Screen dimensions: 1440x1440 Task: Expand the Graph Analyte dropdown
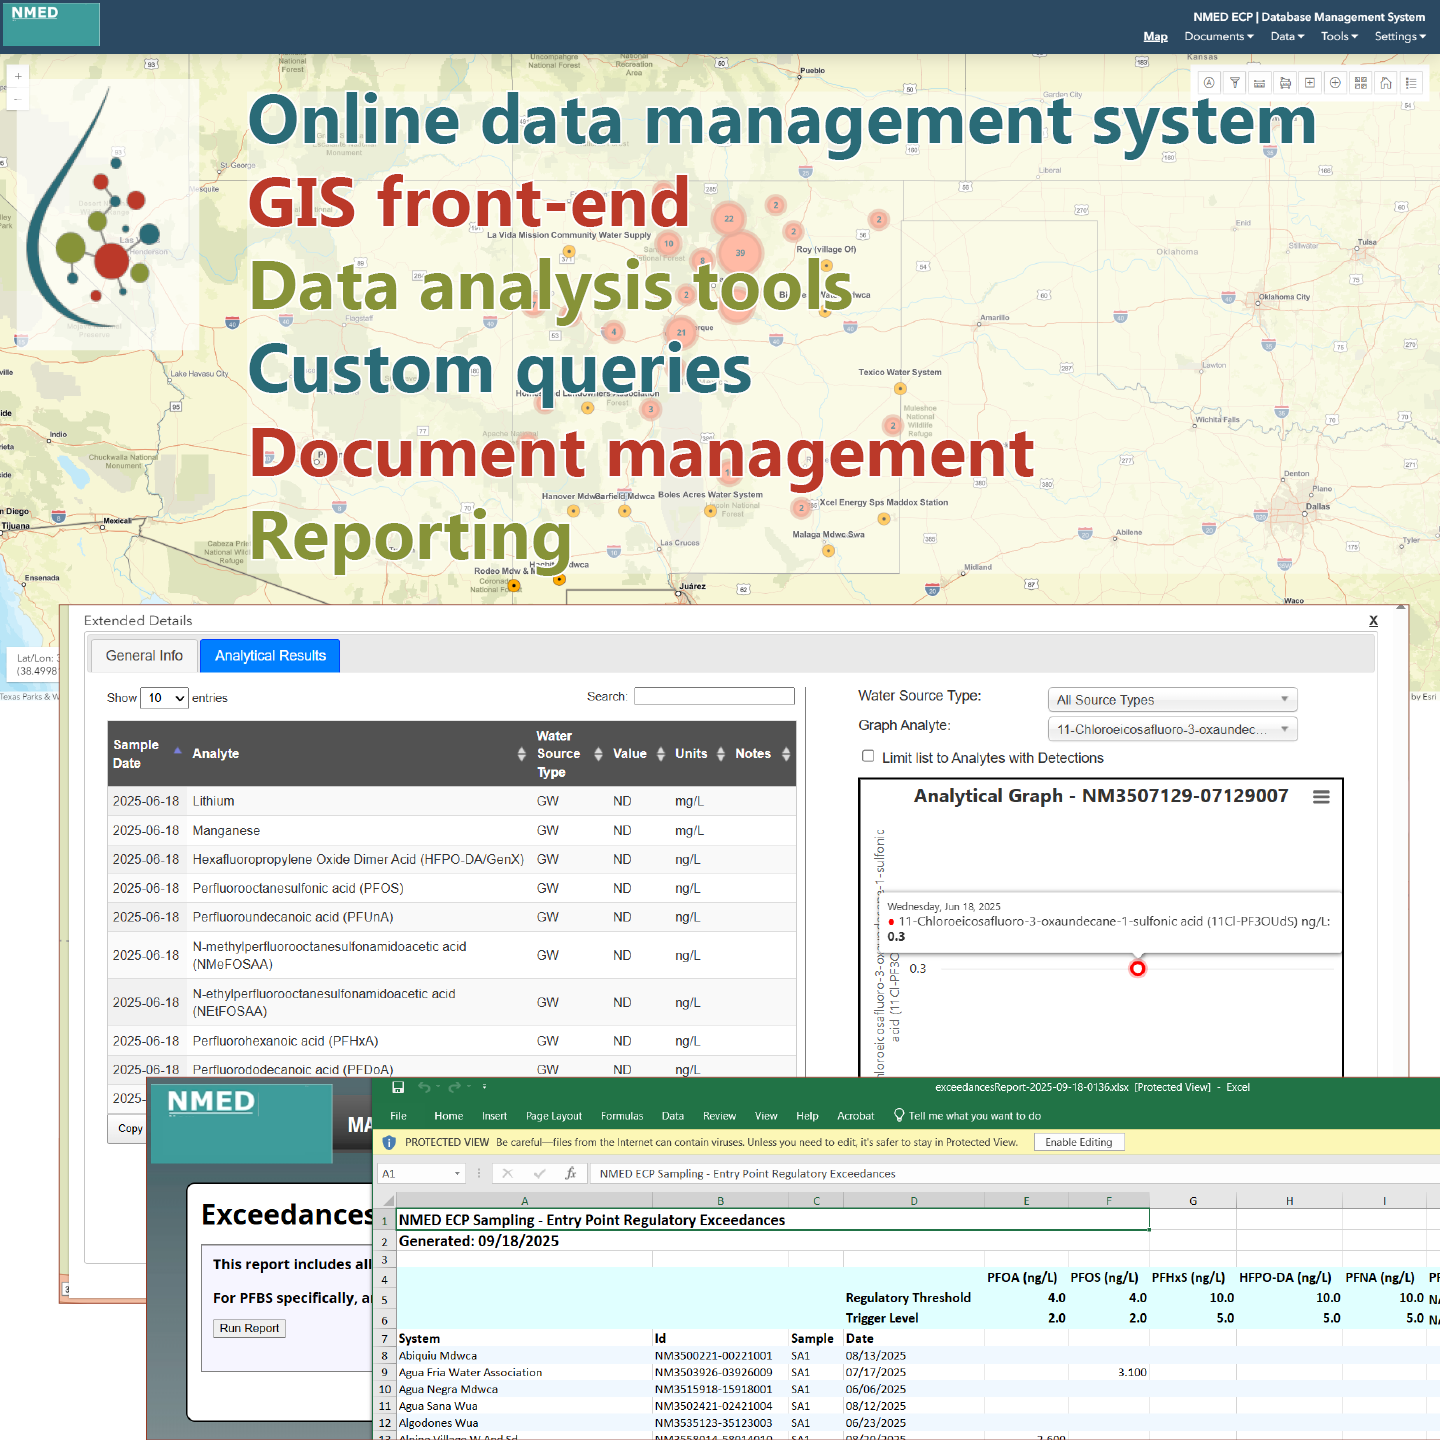(1171, 729)
